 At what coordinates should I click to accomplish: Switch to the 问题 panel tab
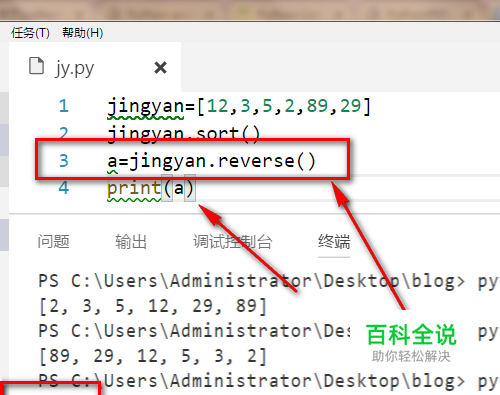53,241
